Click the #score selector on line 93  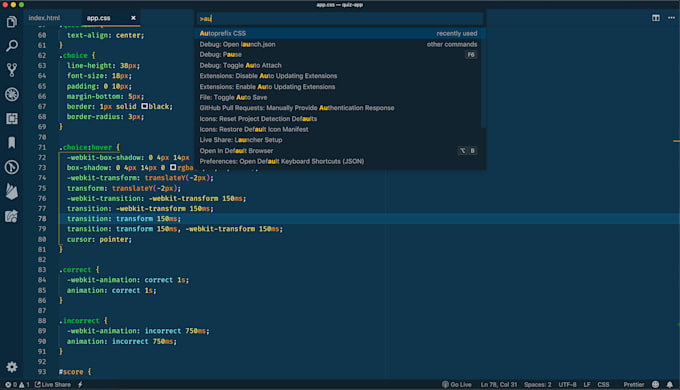(71, 372)
